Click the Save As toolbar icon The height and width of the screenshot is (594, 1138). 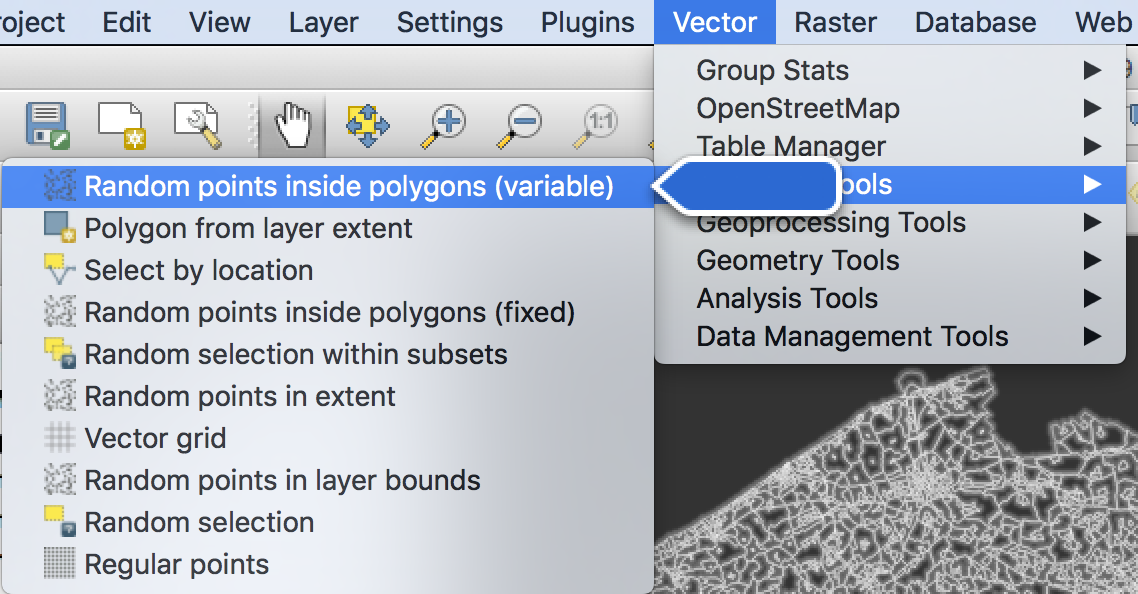[x=47, y=125]
